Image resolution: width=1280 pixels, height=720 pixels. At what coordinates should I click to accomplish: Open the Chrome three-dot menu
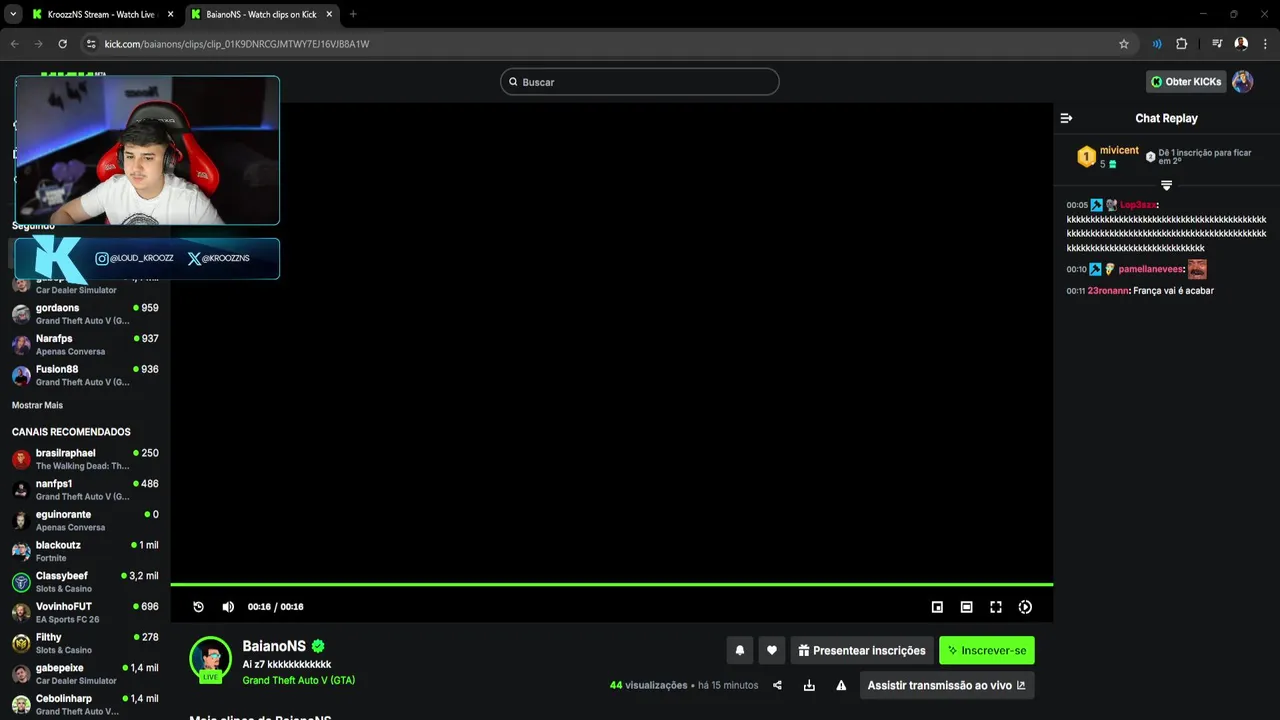[x=1265, y=44]
